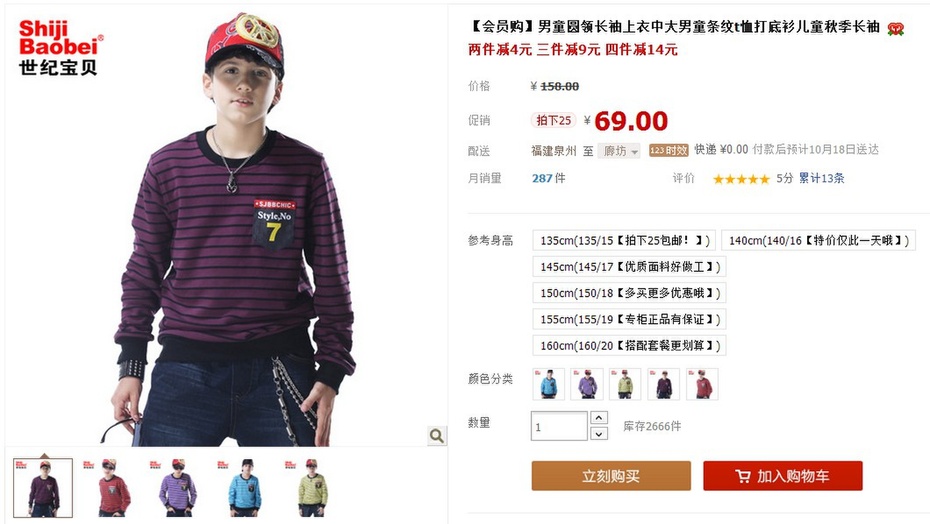The image size is (930, 524).
Task: Click 加入购物车 add to cart button
Action: (783, 476)
